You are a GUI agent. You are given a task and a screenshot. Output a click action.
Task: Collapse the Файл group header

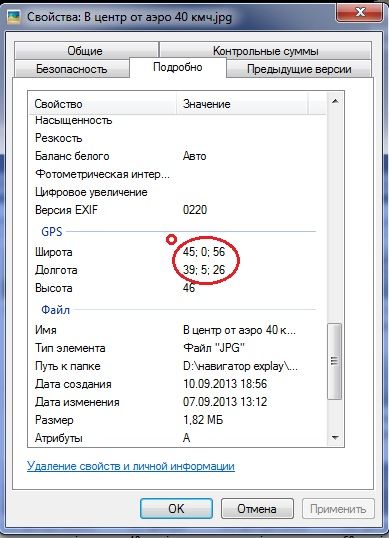coord(55,310)
